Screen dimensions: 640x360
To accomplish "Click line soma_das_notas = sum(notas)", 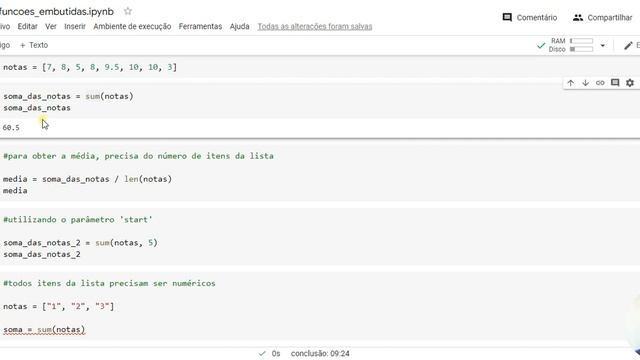I will point(69,96).
